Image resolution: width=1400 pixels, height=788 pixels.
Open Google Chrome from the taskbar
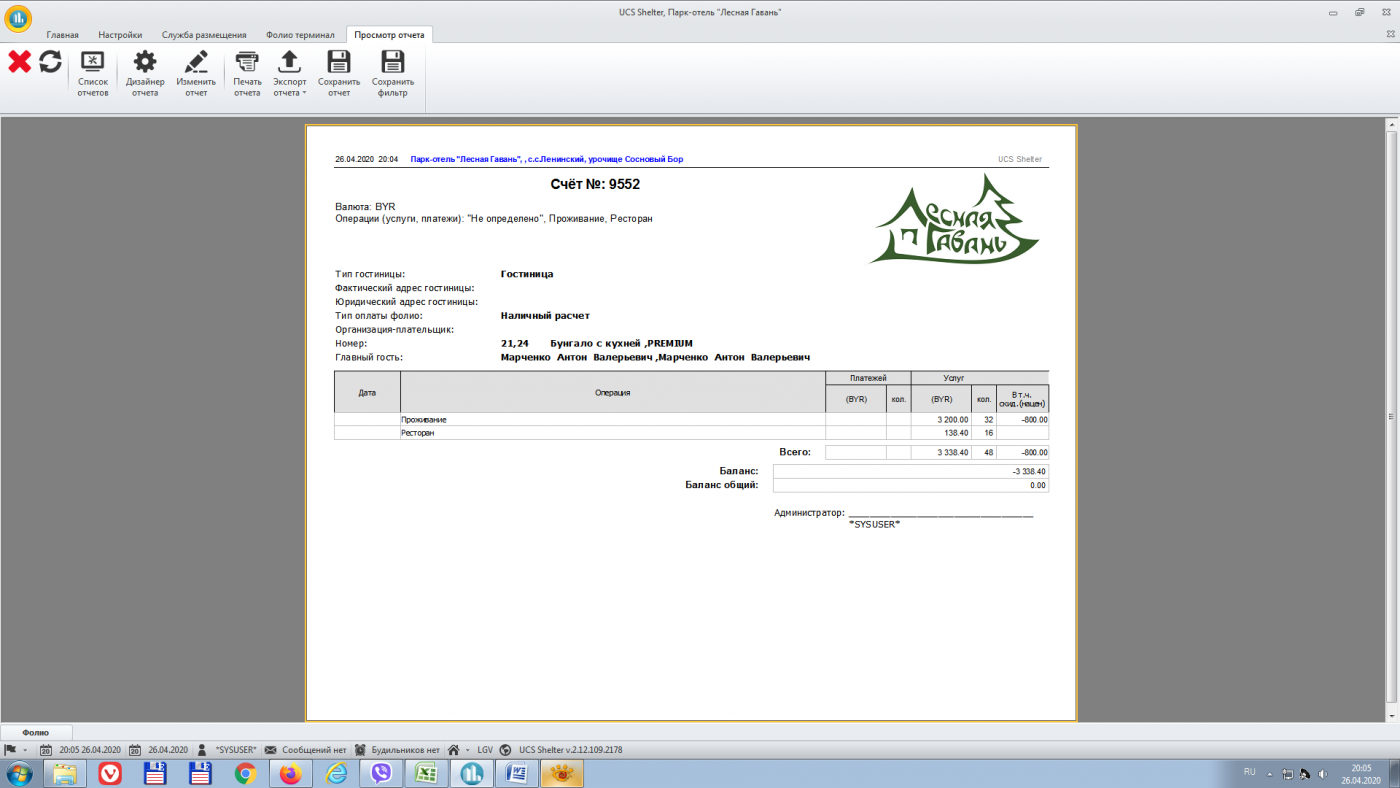[x=245, y=773]
